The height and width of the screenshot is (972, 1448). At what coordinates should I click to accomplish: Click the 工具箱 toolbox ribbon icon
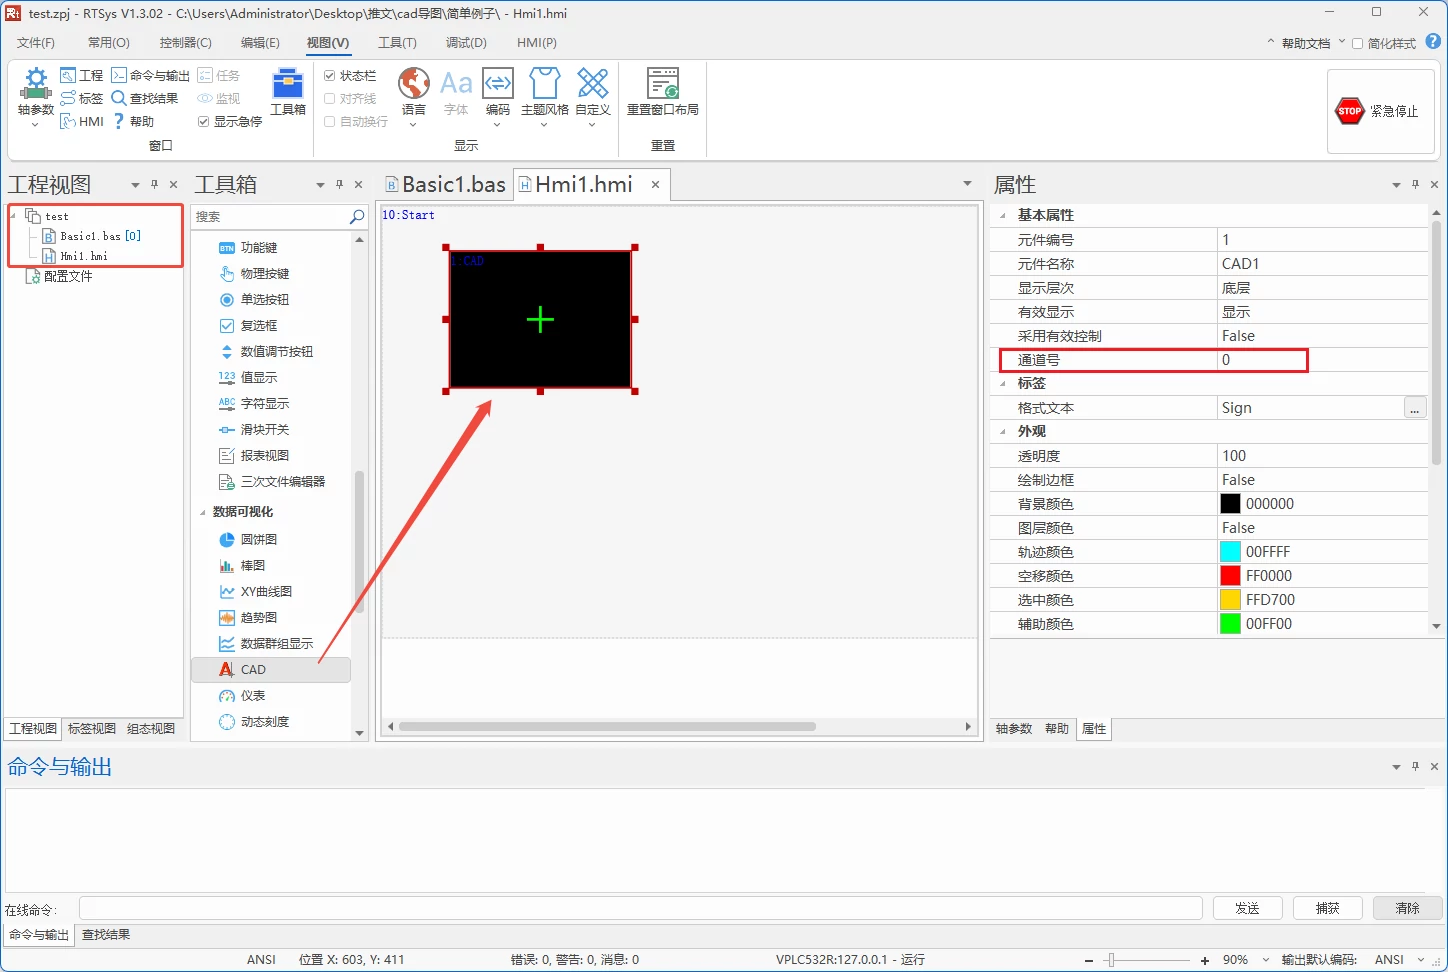click(x=288, y=92)
